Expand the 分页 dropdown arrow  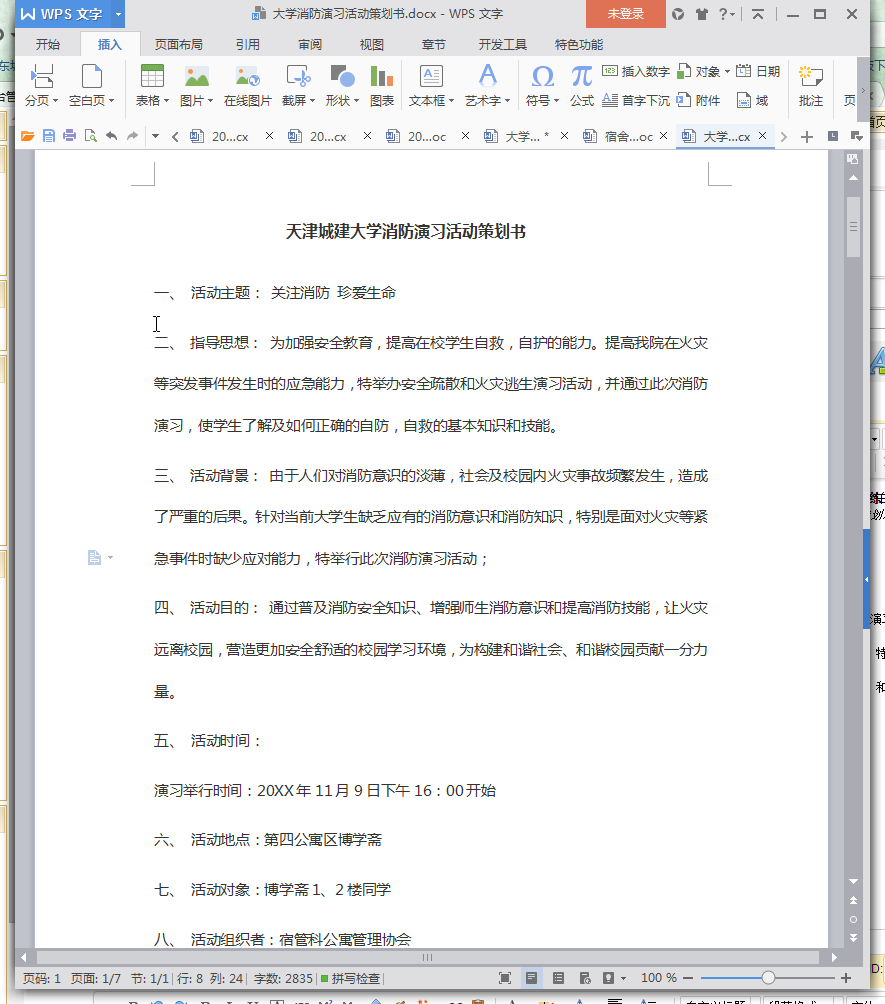click(55, 101)
